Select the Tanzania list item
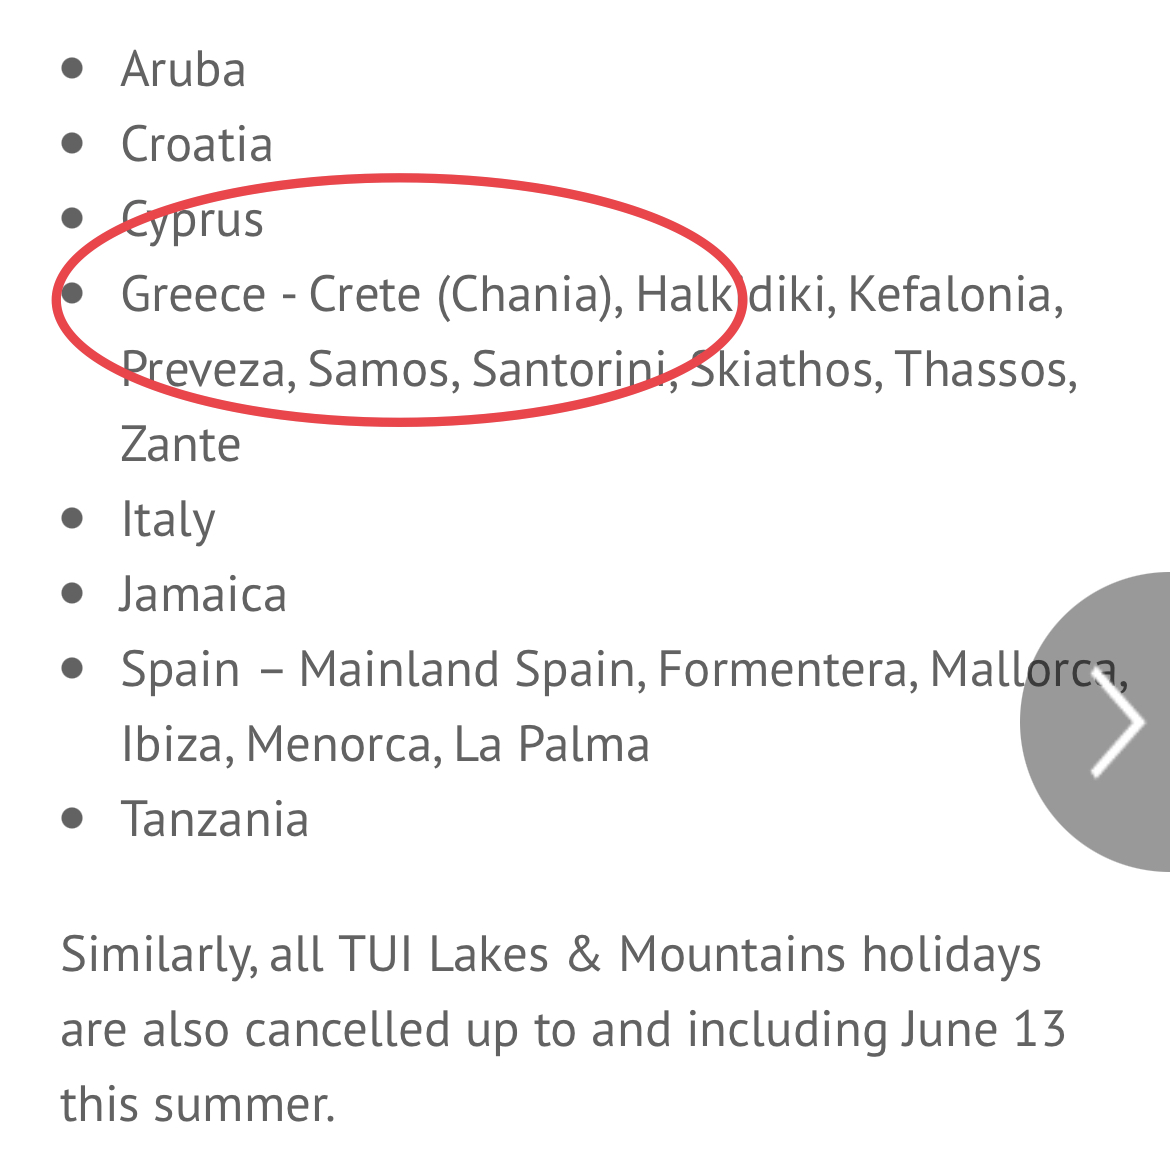The width and height of the screenshot is (1170, 1158). 215,819
